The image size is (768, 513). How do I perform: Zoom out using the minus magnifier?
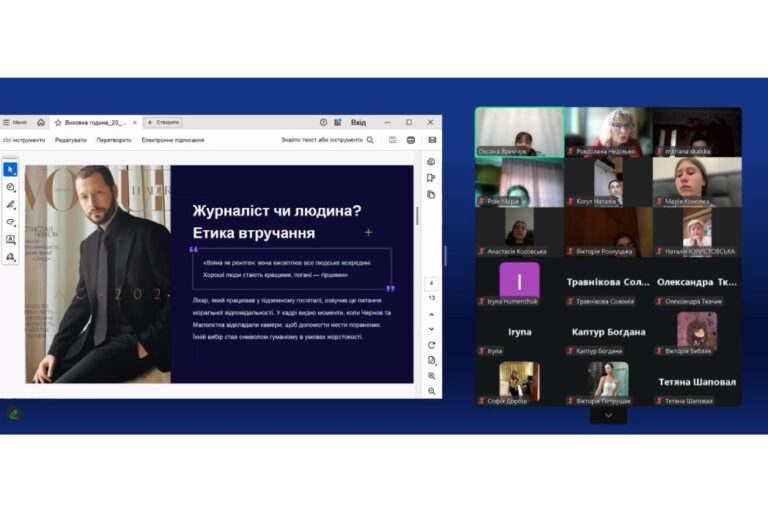pyautogui.click(x=432, y=391)
